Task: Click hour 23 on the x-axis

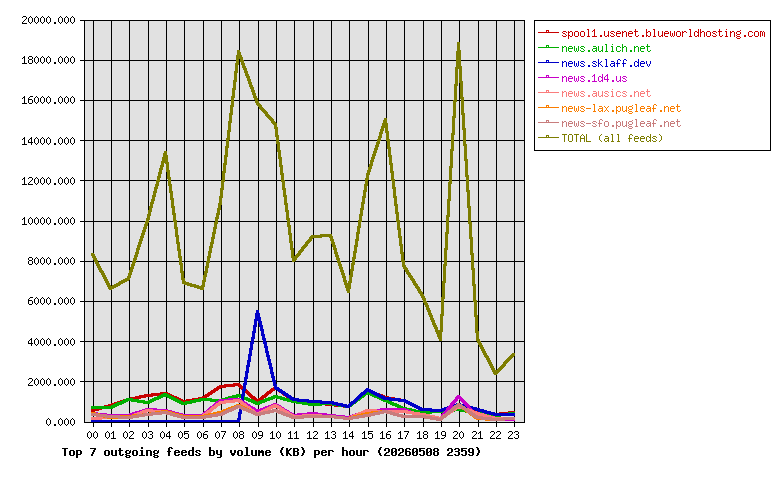Action: coord(513,435)
